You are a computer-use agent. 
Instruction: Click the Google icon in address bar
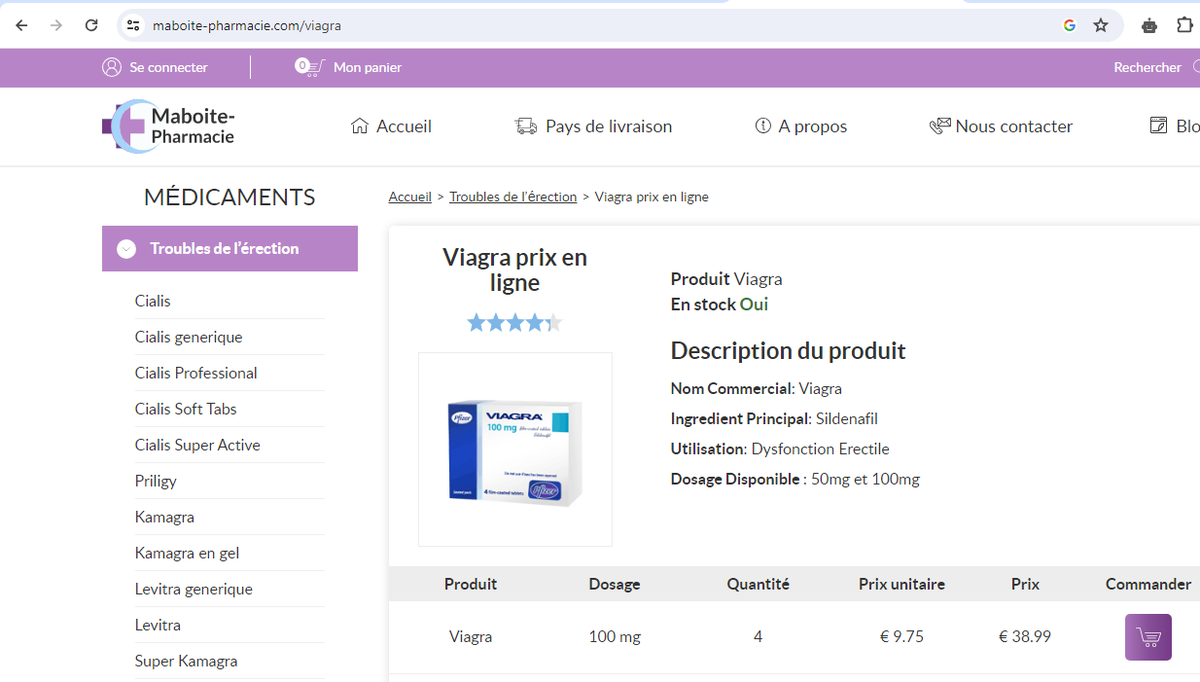point(1069,25)
